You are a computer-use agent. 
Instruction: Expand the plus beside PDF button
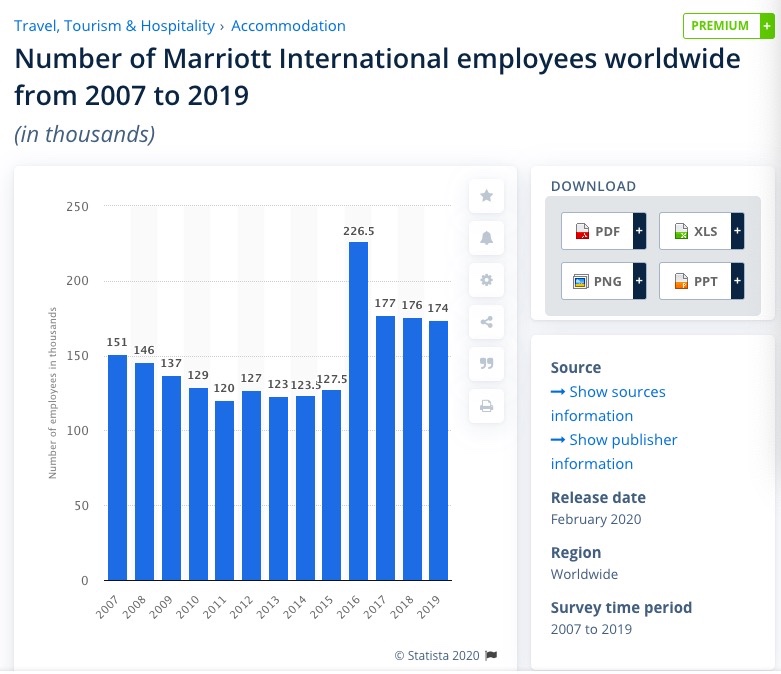tap(639, 232)
